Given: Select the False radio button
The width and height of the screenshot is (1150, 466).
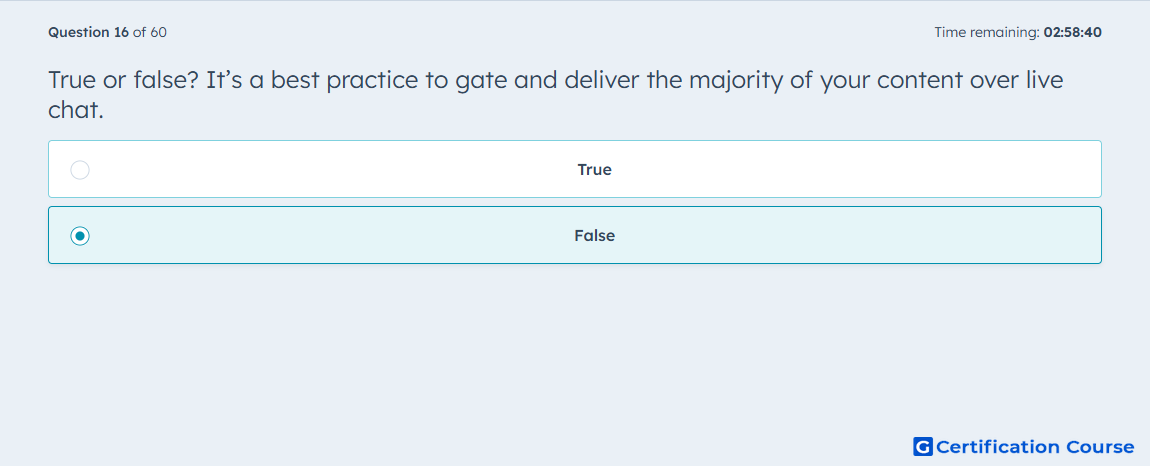Looking at the screenshot, I should (80, 236).
